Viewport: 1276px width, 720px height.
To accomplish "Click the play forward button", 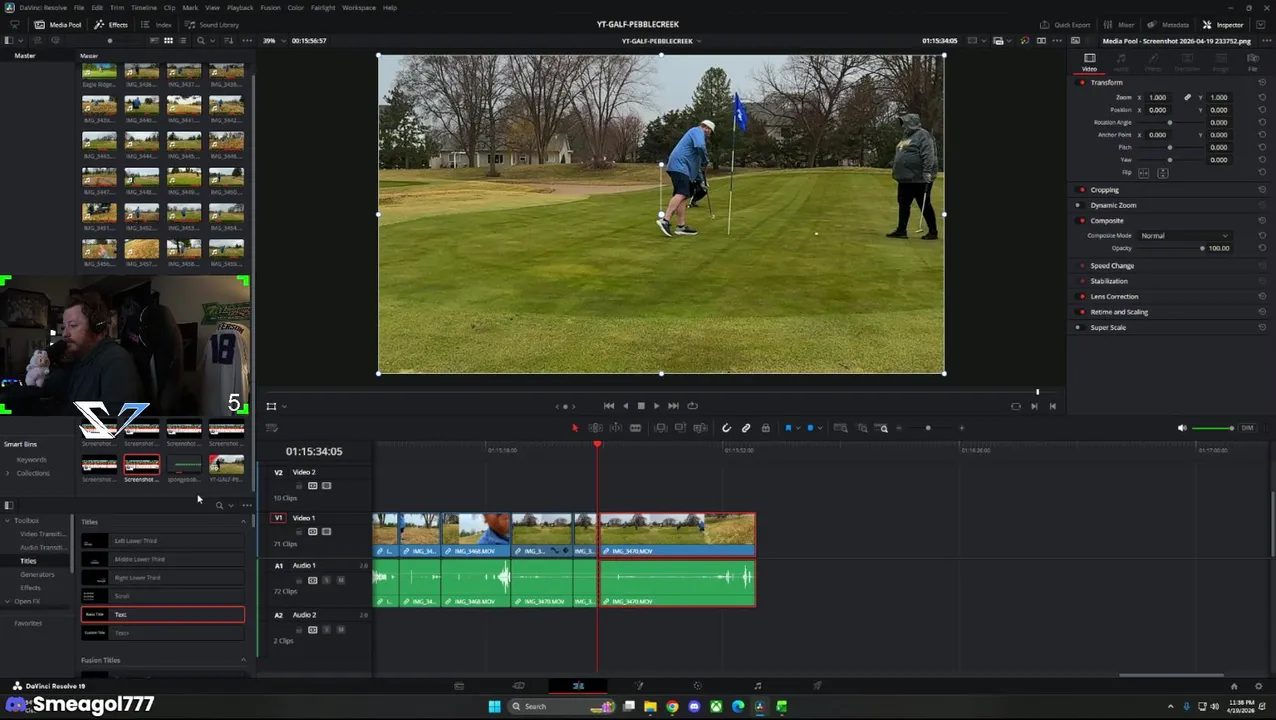I will click(x=656, y=406).
